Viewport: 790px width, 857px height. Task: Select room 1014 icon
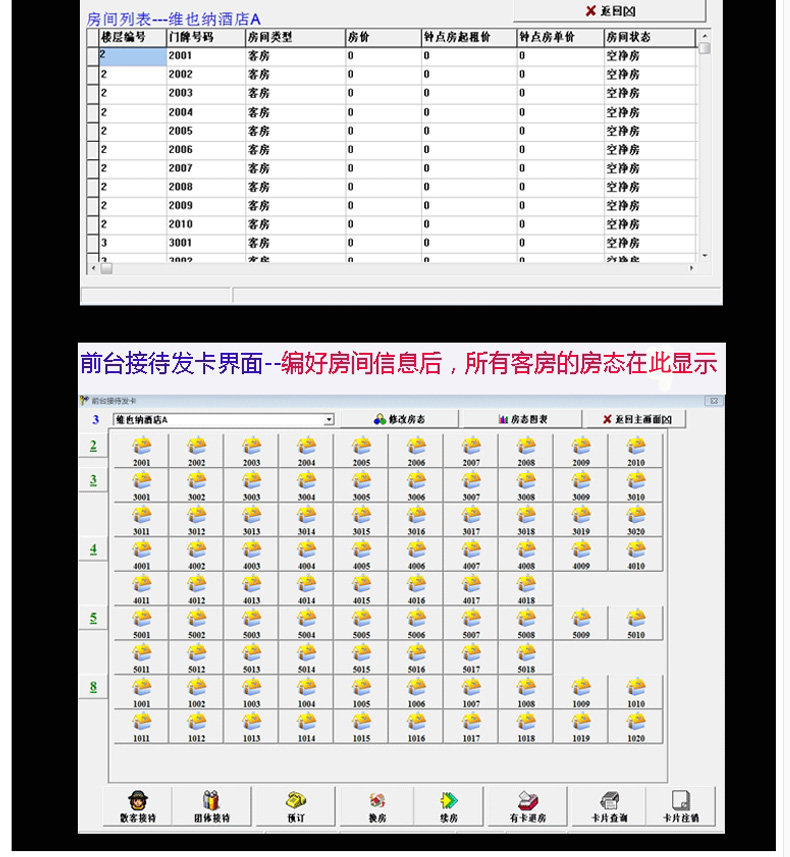click(306, 726)
